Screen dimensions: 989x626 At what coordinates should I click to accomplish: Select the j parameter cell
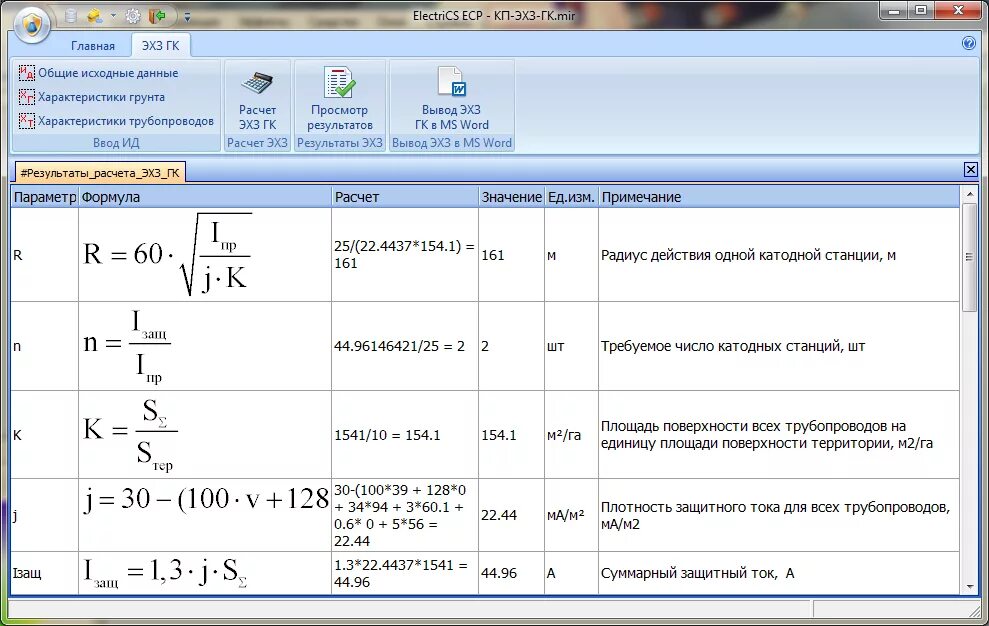click(x=45, y=515)
